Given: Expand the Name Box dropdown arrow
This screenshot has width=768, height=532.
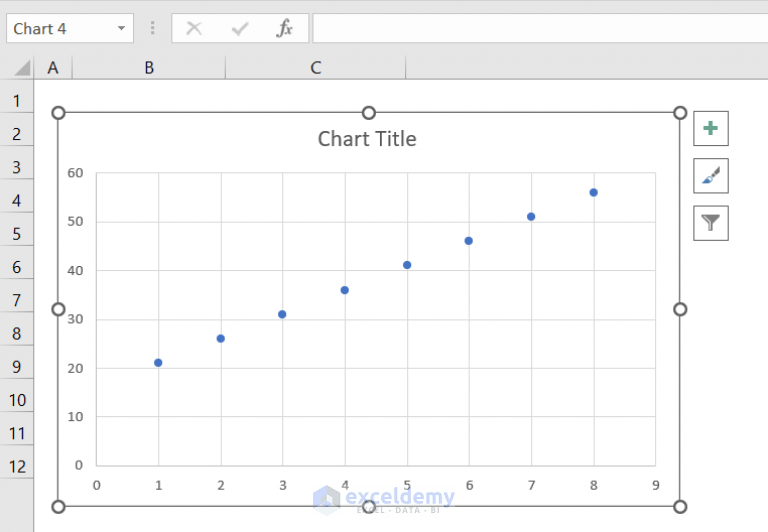Looking at the screenshot, I should (121, 28).
